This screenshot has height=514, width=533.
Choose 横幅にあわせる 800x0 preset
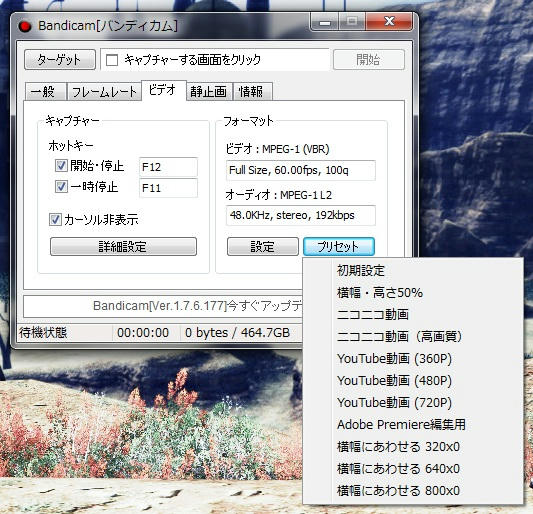(x=412, y=491)
